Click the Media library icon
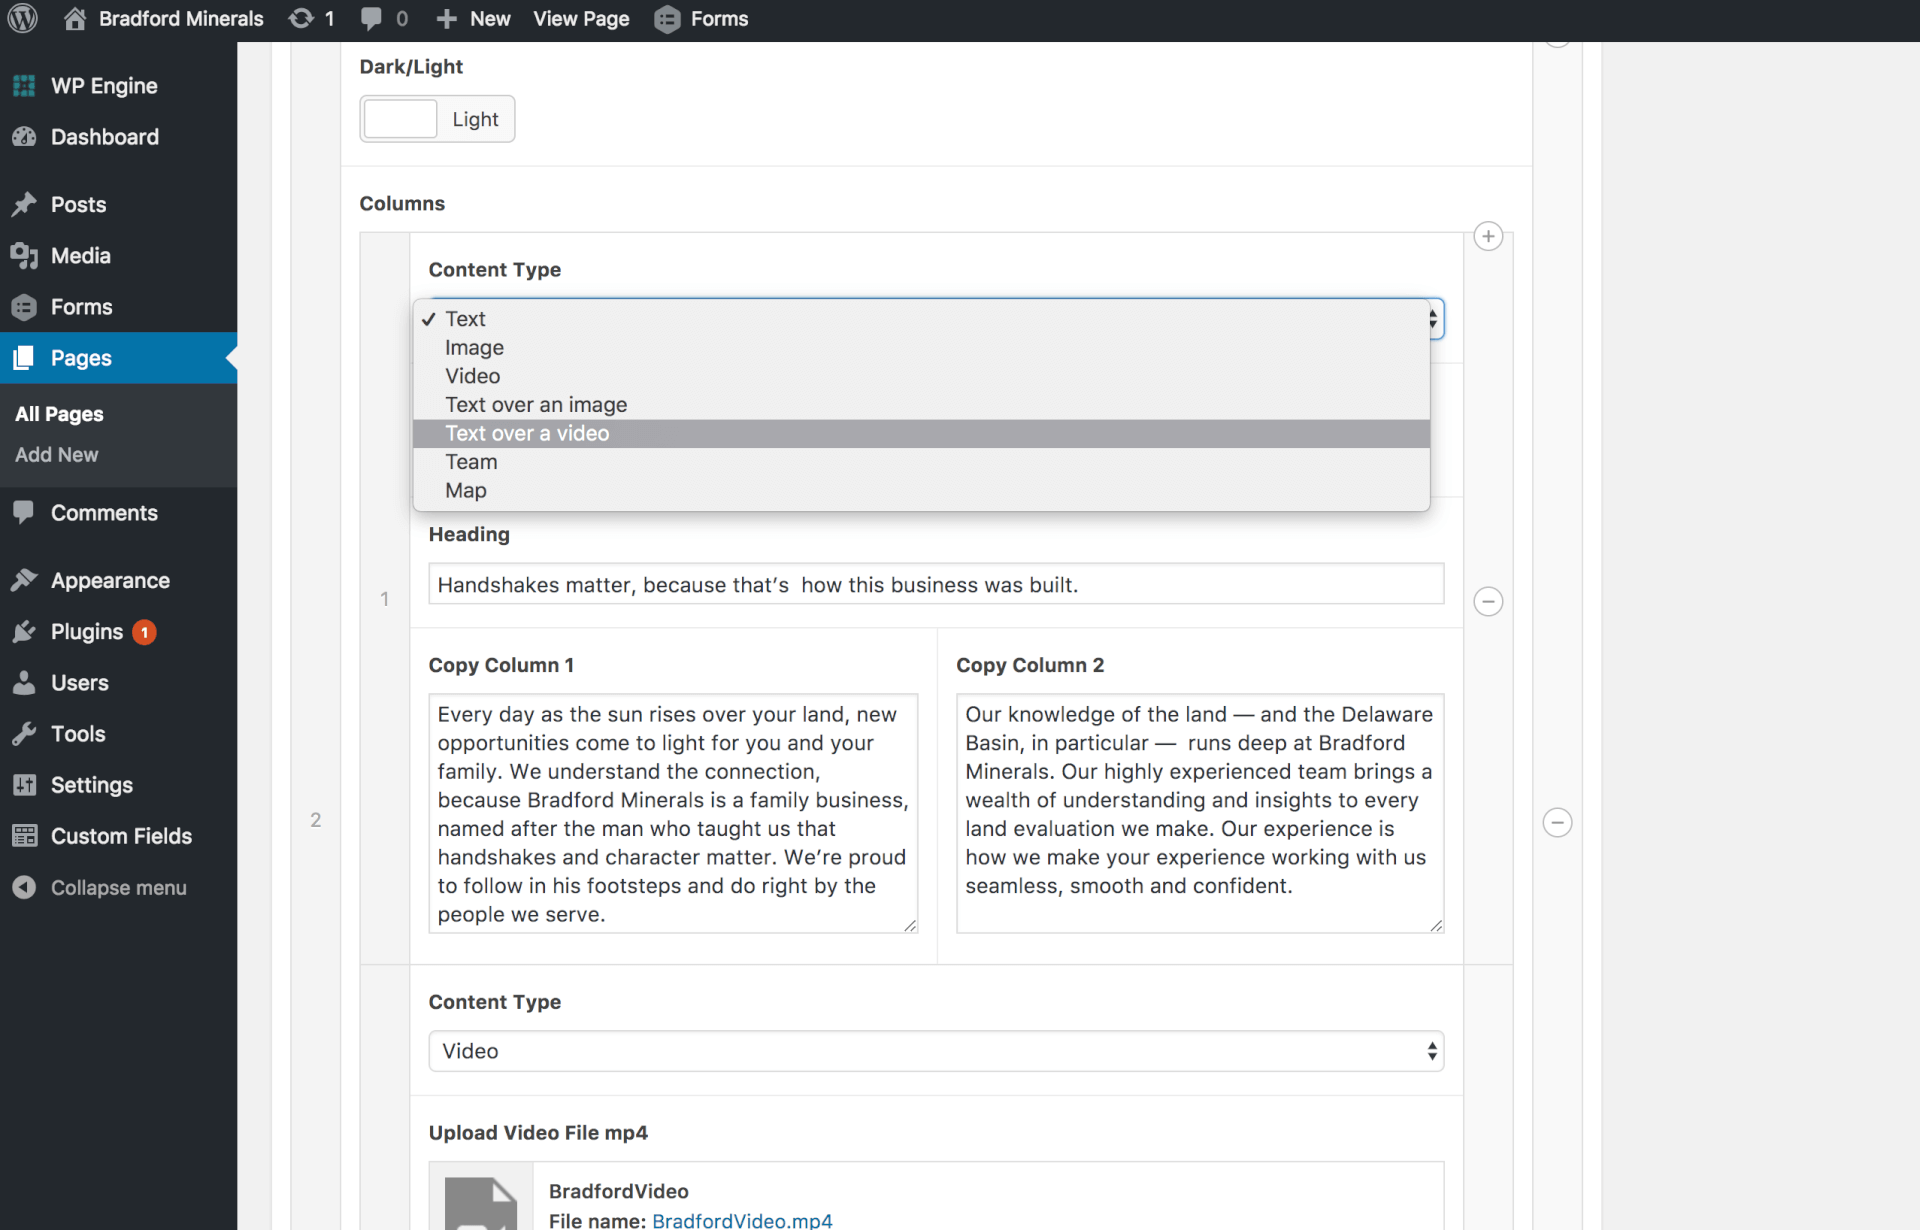 (x=24, y=256)
